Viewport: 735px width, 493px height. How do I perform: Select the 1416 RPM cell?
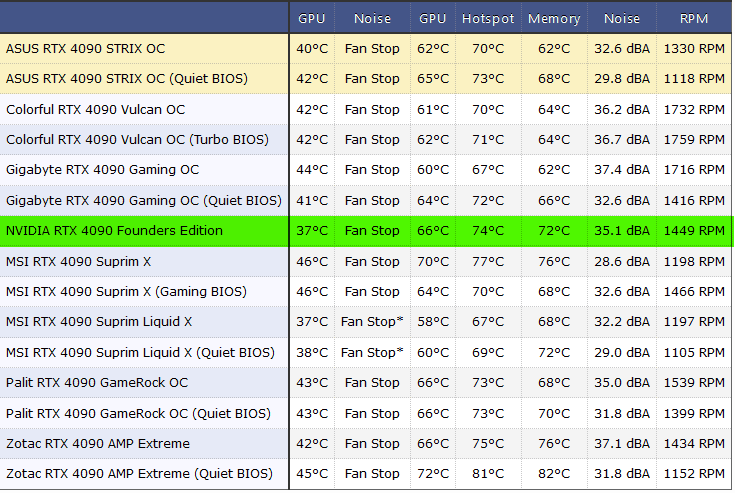(694, 201)
